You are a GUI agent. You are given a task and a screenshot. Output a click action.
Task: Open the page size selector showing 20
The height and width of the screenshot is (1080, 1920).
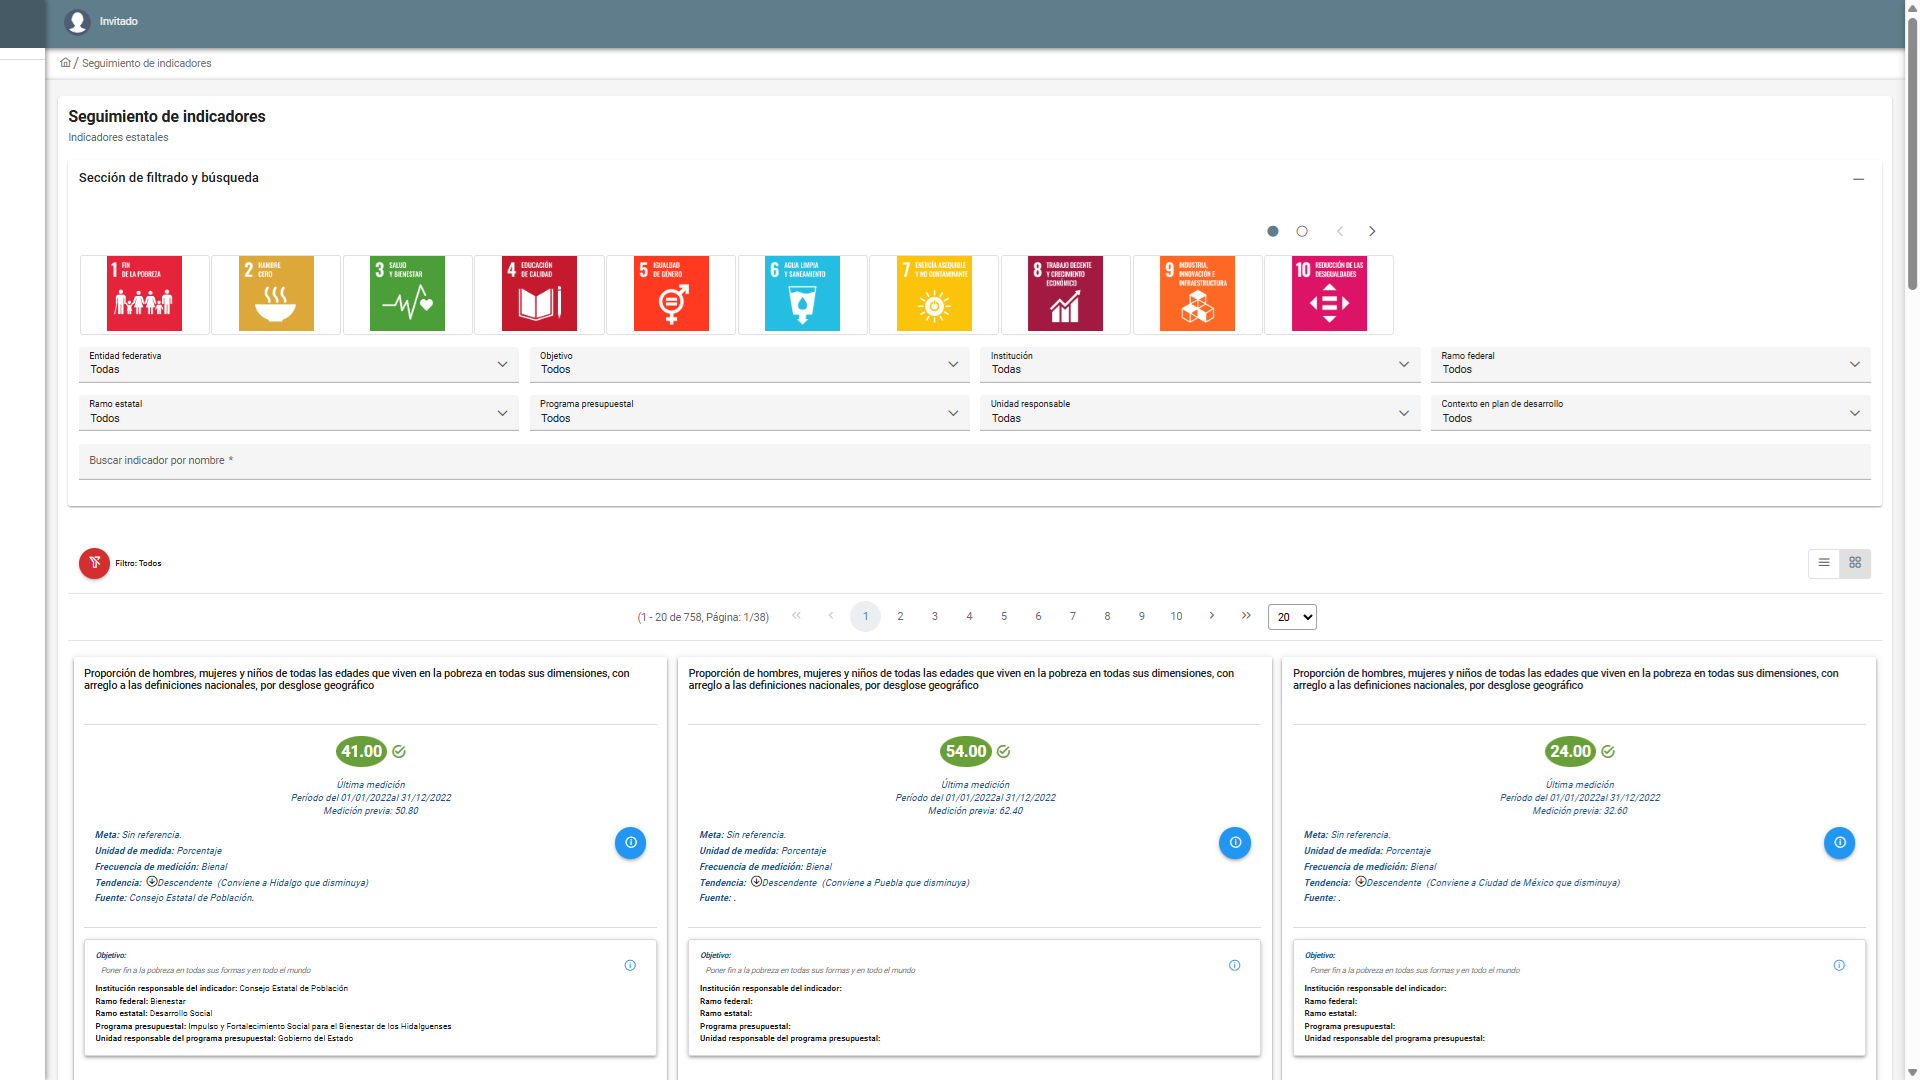[x=1292, y=617]
